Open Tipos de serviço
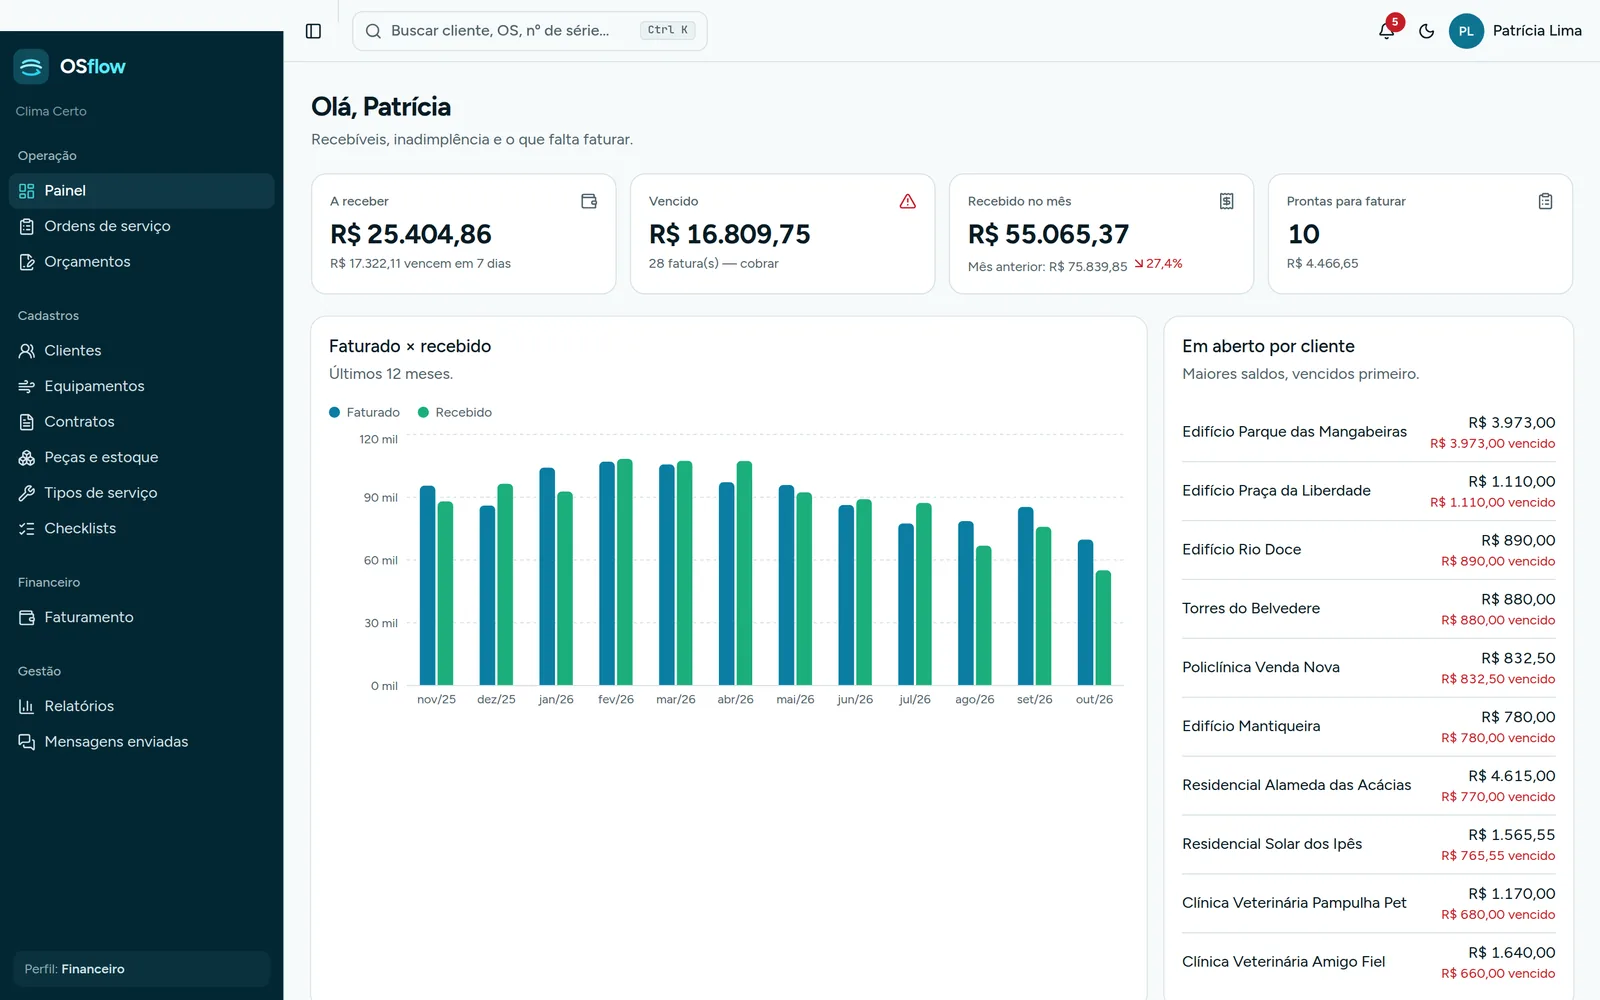Viewport: 1600px width, 1000px height. (141, 493)
